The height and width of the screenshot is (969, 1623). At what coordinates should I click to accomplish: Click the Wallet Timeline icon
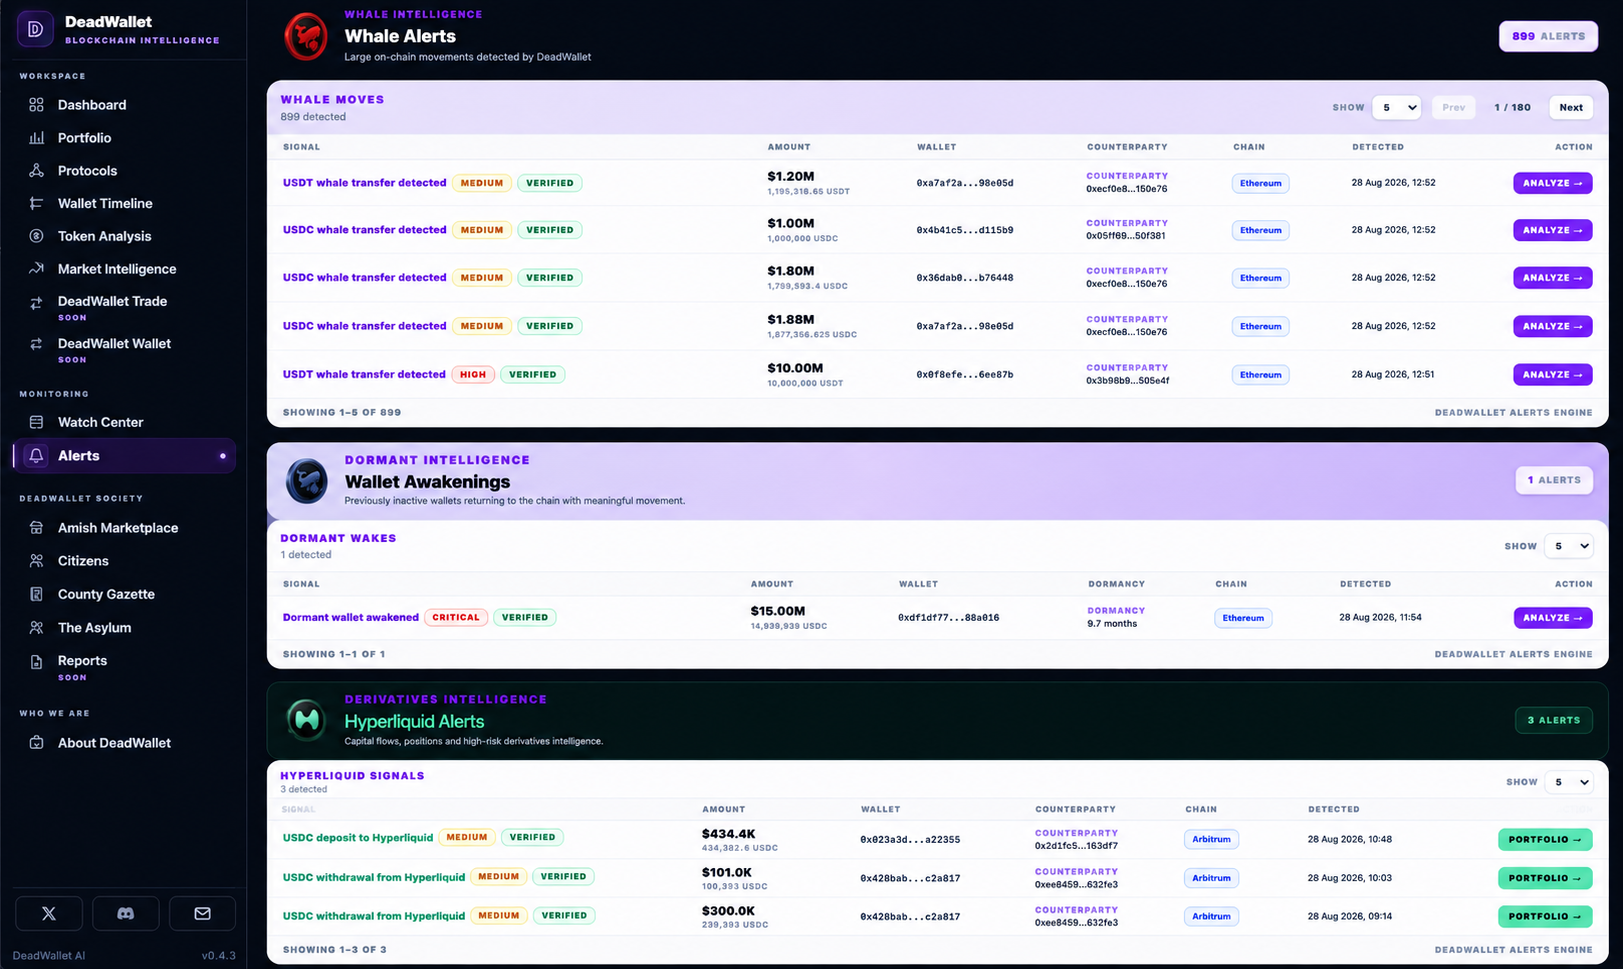(x=36, y=203)
